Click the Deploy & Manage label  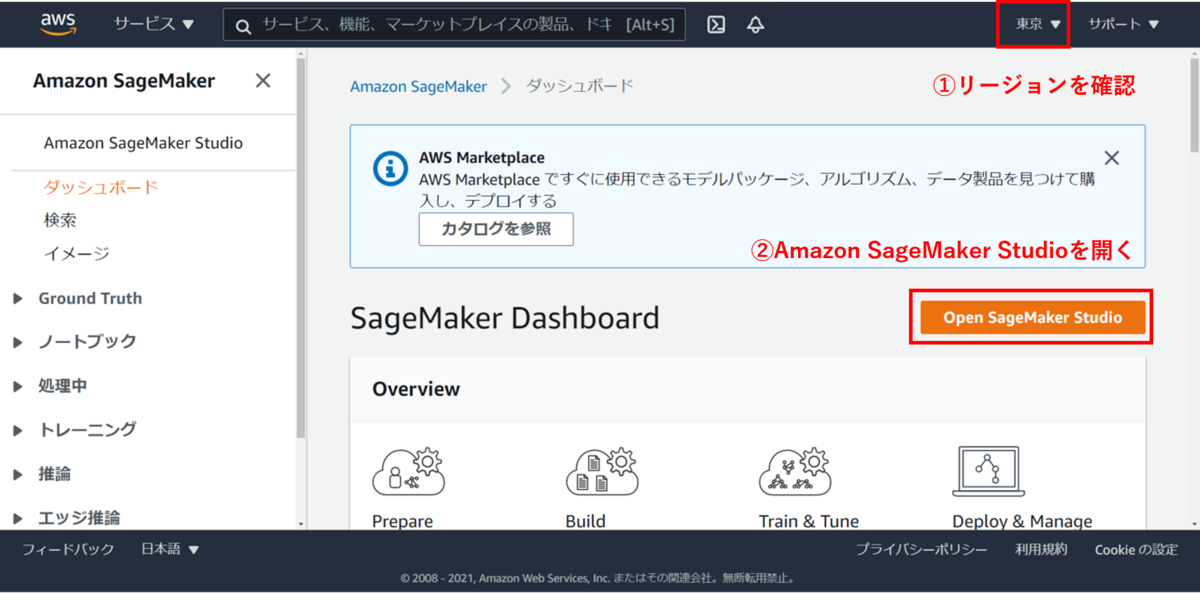tap(1022, 521)
